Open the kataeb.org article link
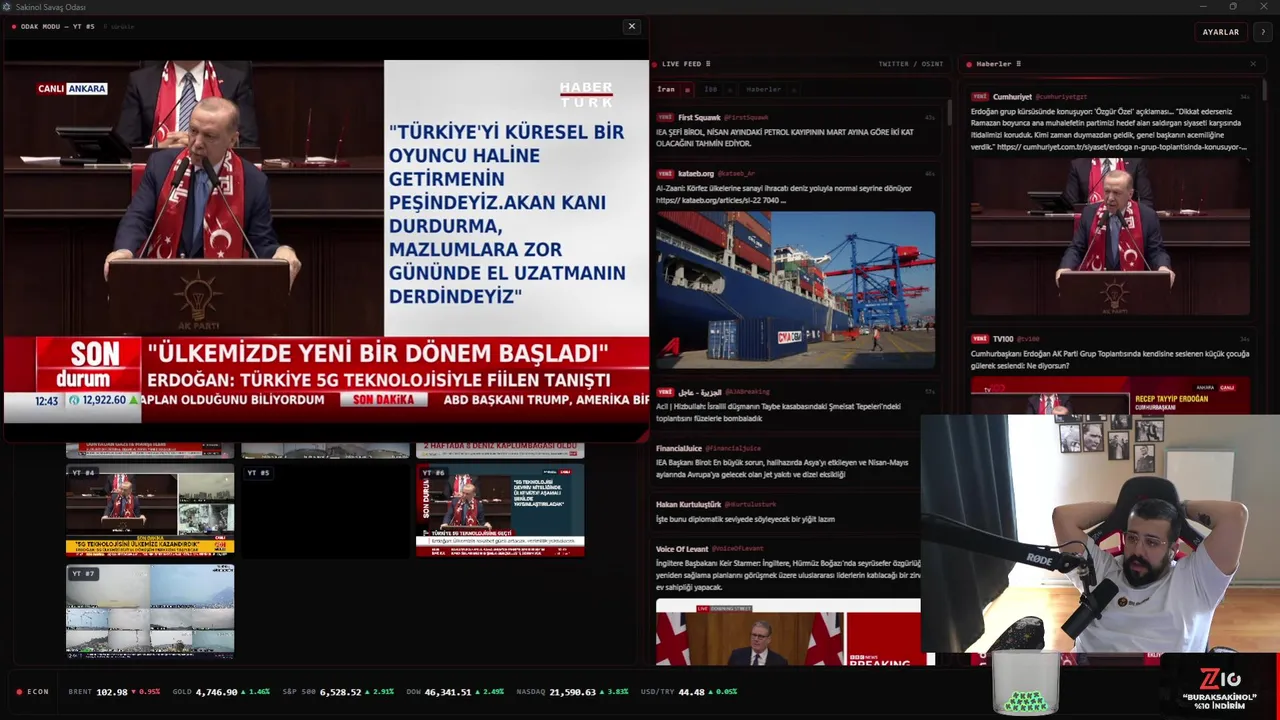The image size is (1280, 720). (x=721, y=200)
